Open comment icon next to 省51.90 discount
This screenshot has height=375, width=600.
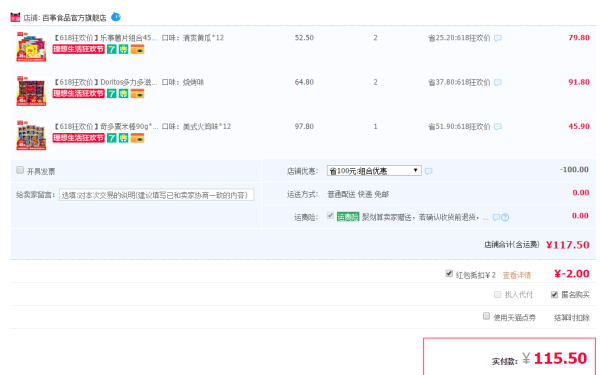coord(498,127)
